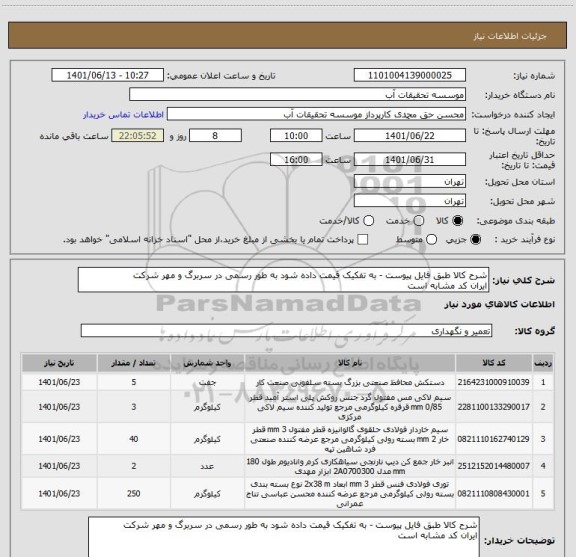Screen dimensions: 576x557
Task: Click the requester field محسن حق مجدی
Action: pyautogui.click(x=316, y=114)
